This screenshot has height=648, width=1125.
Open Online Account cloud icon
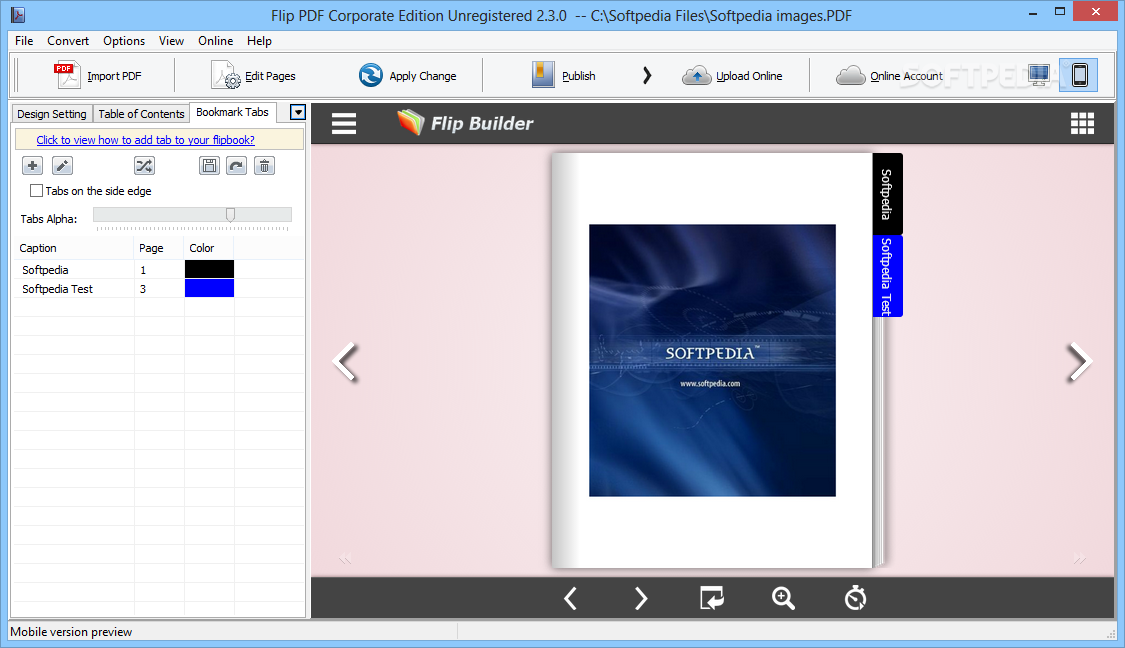(x=850, y=75)
